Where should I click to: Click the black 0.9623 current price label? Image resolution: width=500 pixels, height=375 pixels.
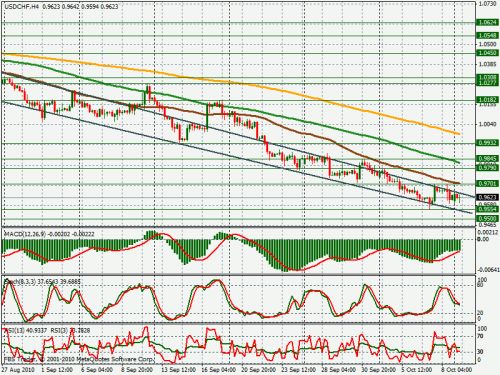click(x=487, y=197)
